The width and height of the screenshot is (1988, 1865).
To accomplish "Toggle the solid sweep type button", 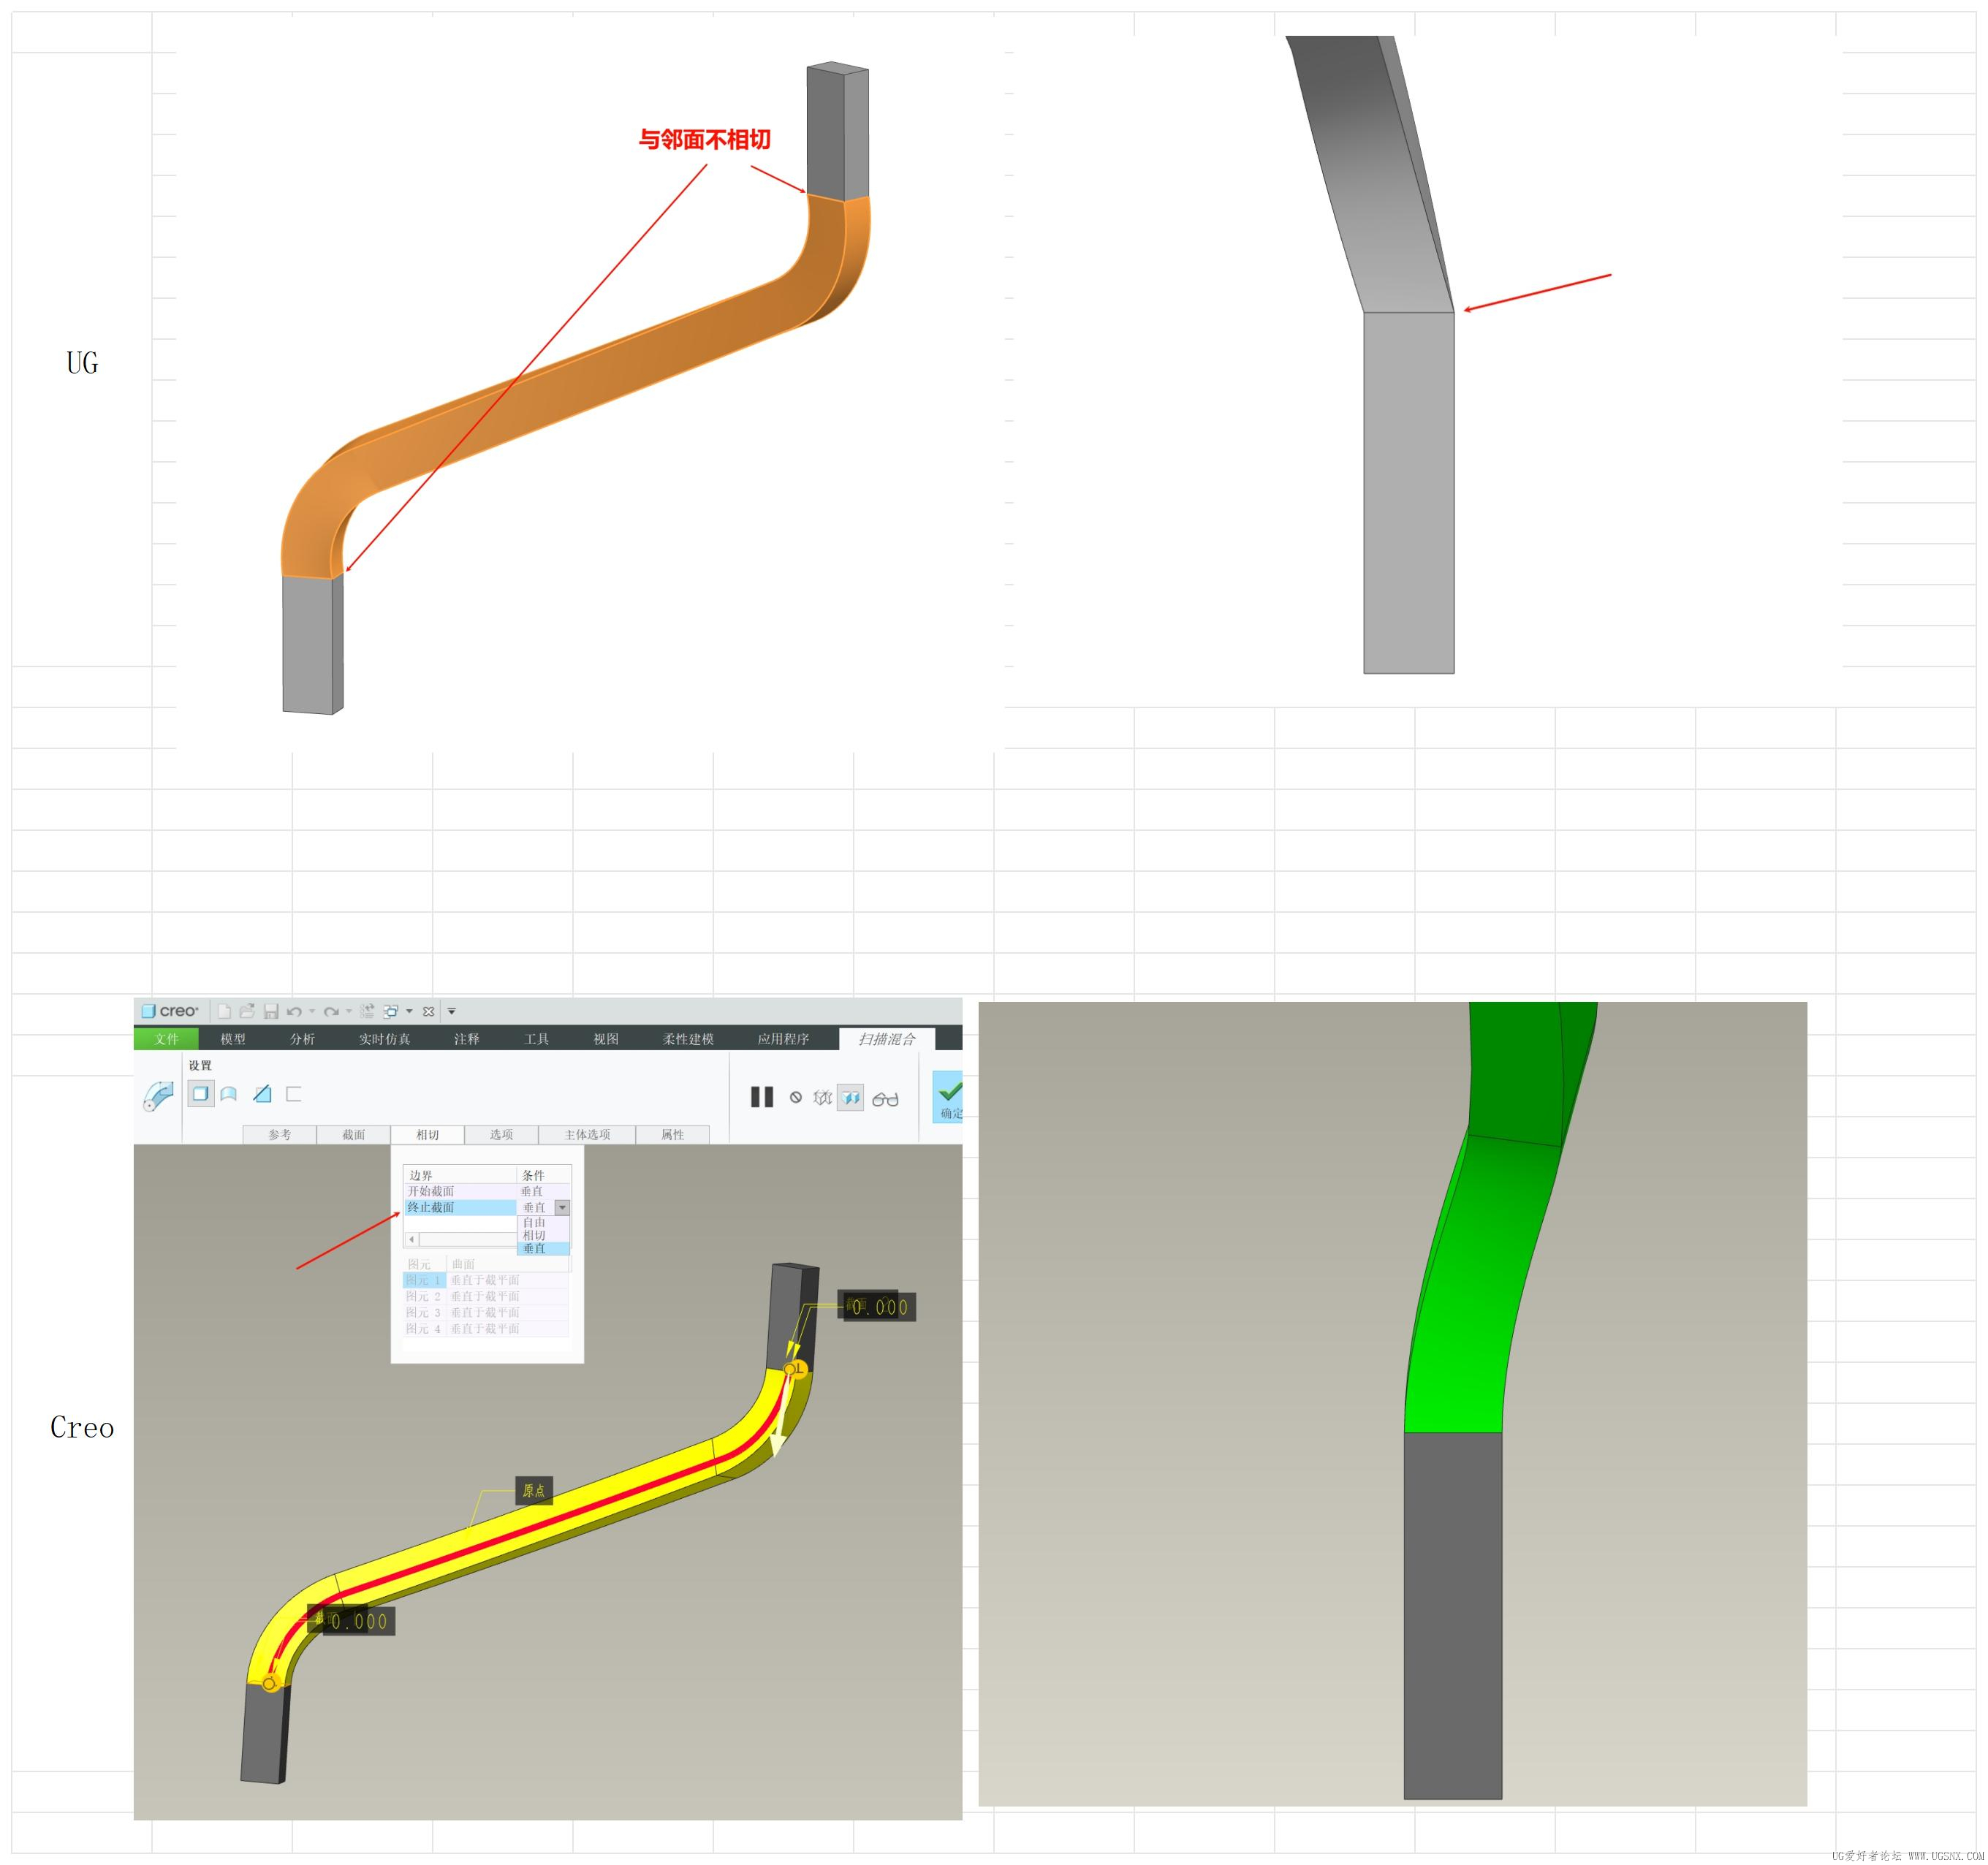I will click(x=200, y=1094).
